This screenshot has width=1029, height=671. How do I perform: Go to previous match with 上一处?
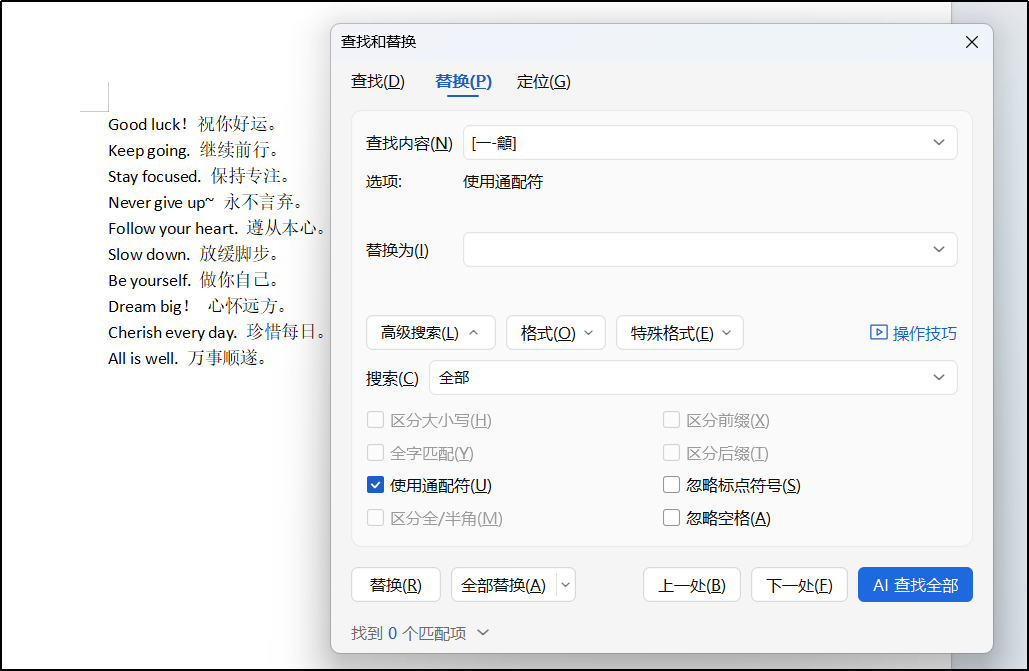tap(691, 585)
